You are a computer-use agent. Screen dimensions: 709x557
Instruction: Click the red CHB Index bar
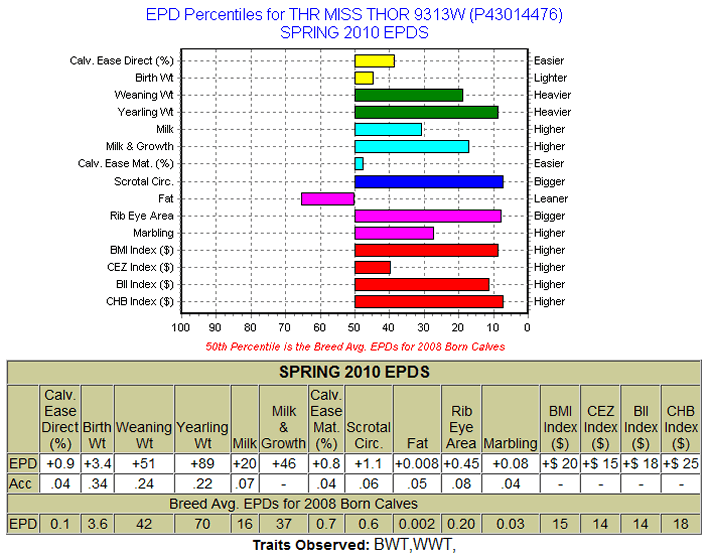[x=429, y=302]
